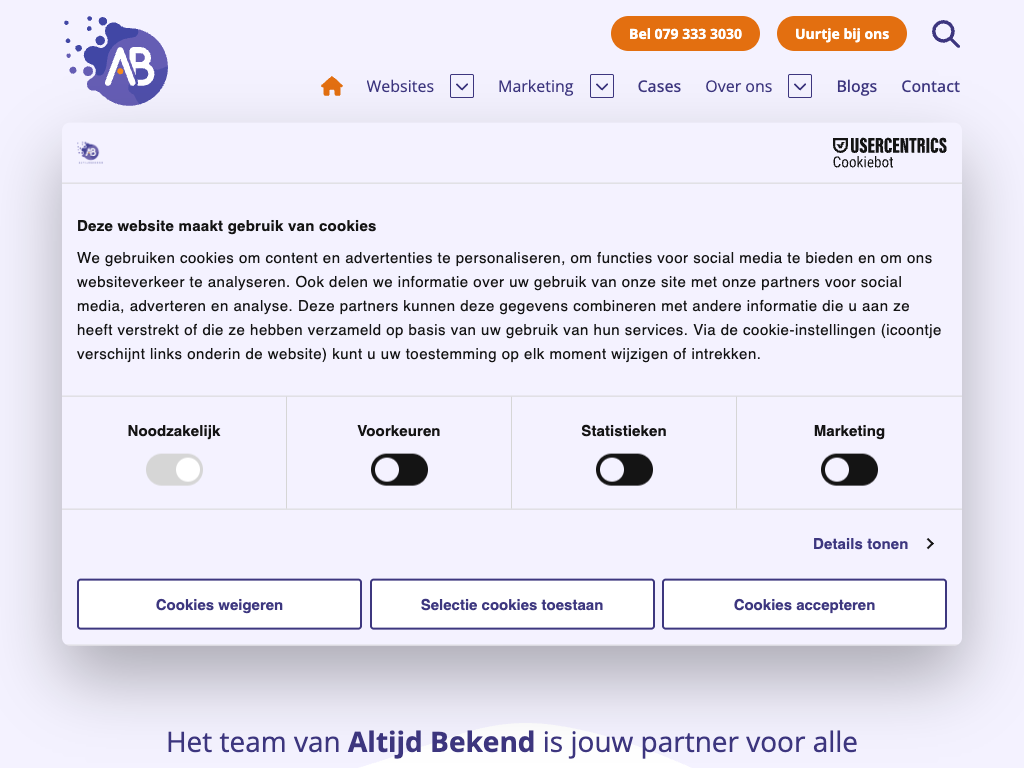Image resolution: width=1024 pixels, height=768 pixels.
Task: Toggle the Noodzakelijk cookie switch
Action: (x=174, y=470)
